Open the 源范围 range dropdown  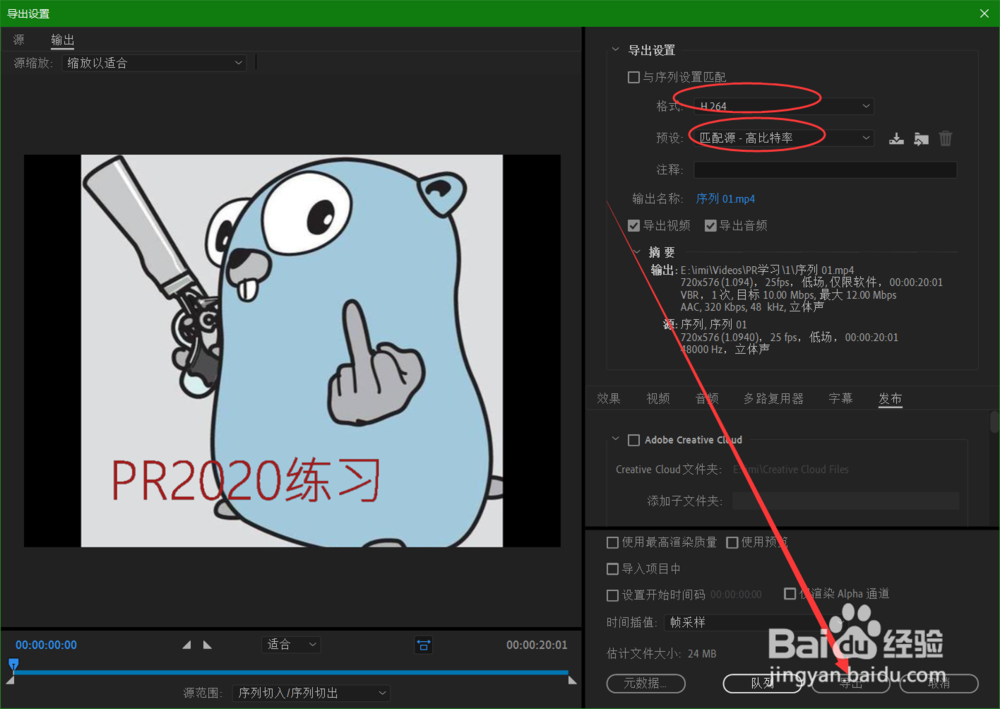point(311,693)
